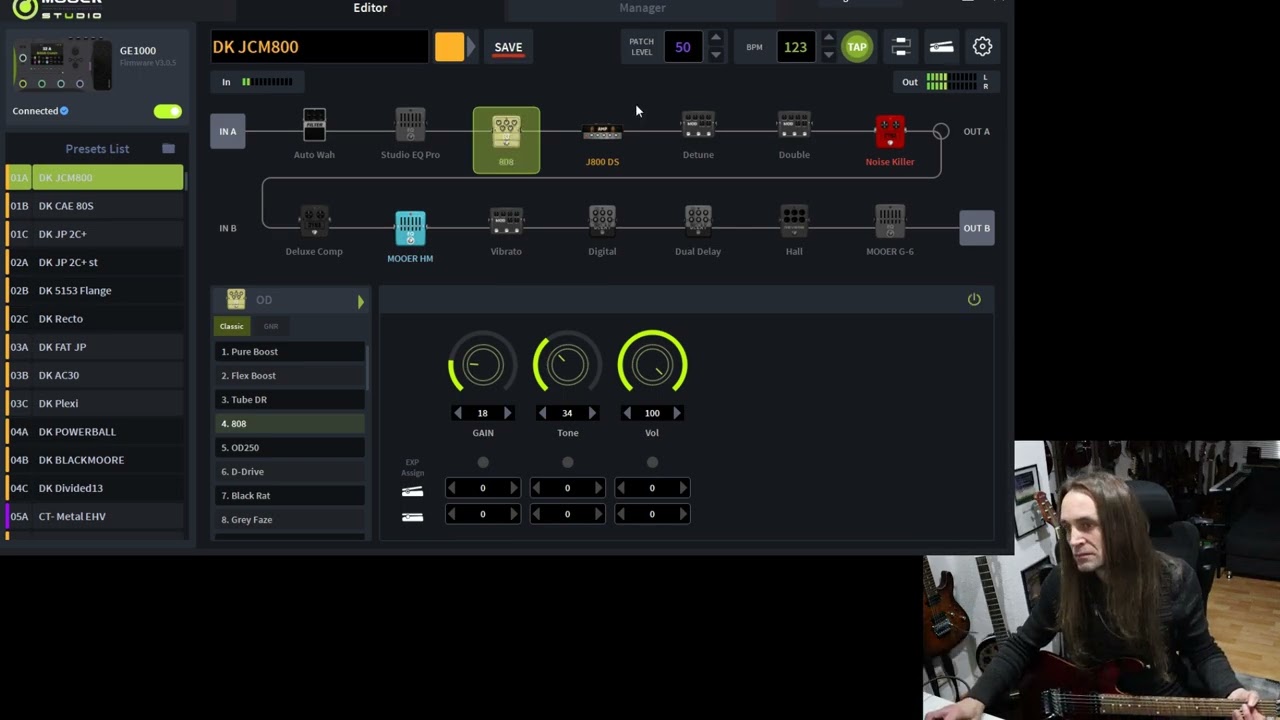Select the Auto Wah pedal block
1280x720 pixels.
click(314, 126)
